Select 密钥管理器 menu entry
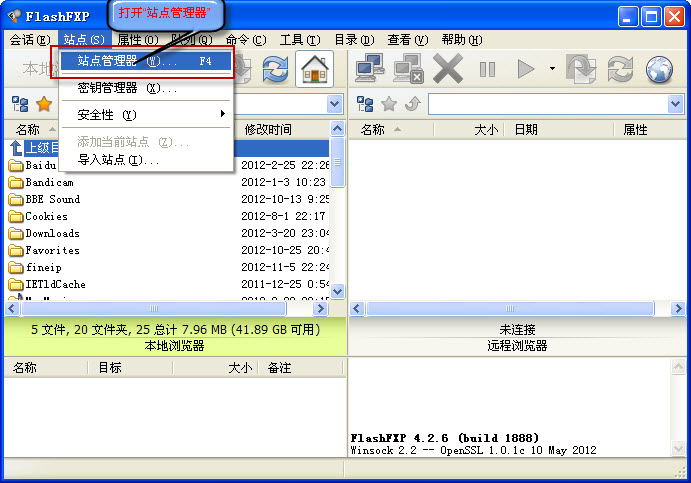 click(127, 88)
